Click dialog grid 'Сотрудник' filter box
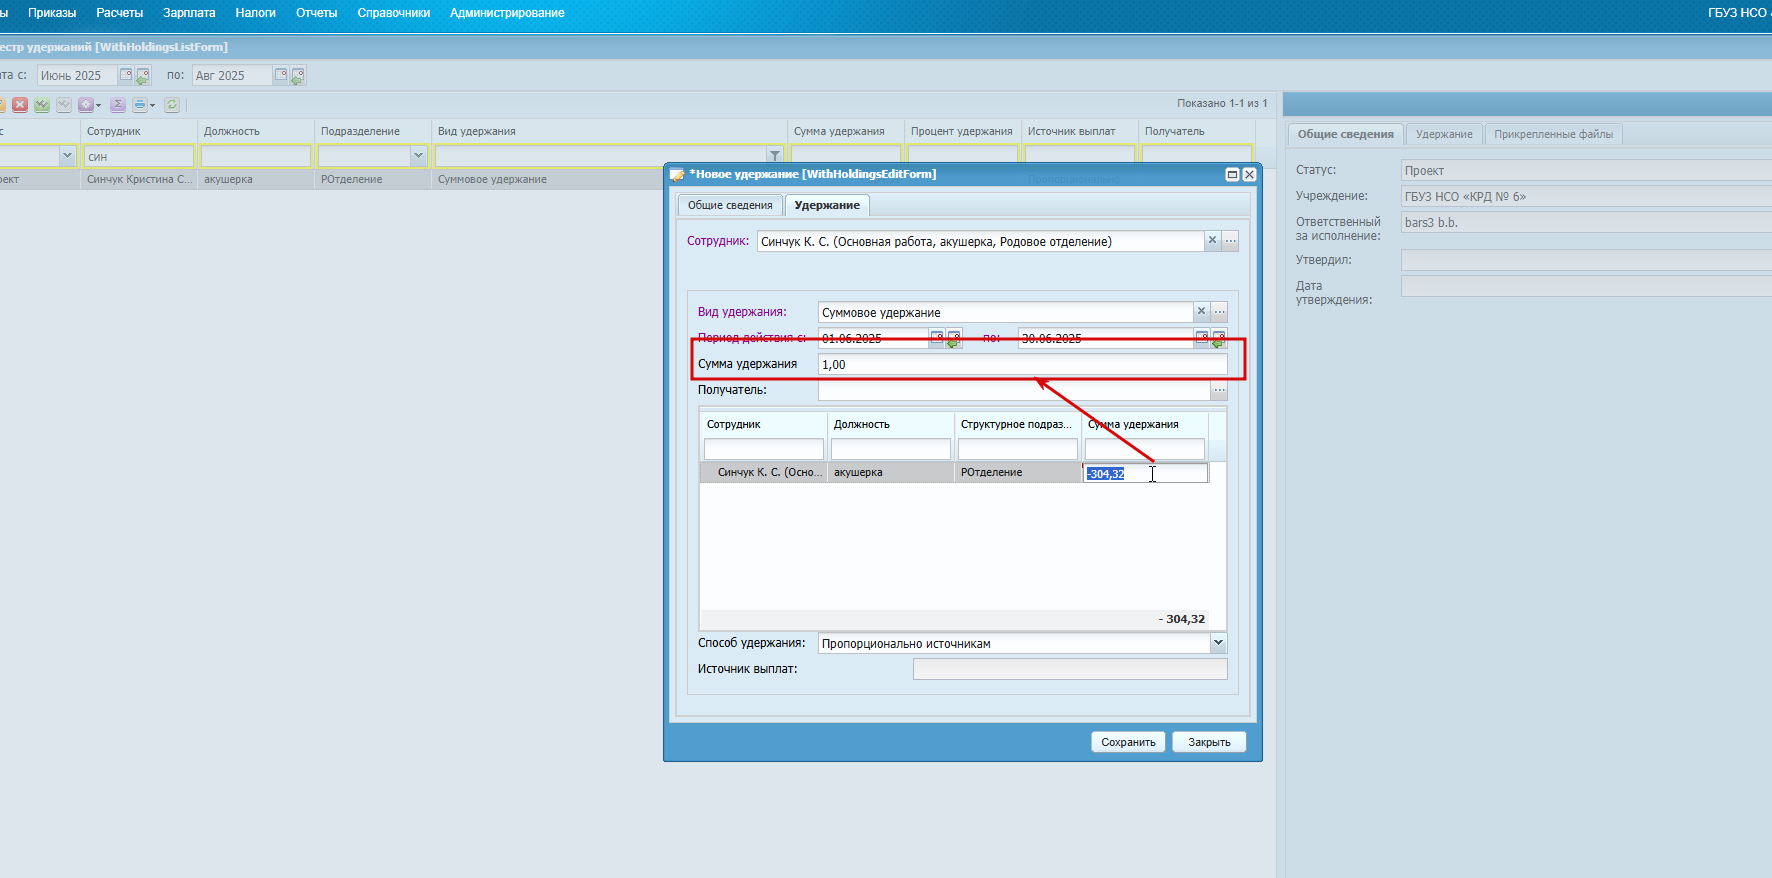Viewport: 1772px width, 878px height. (x=764, y=449)
